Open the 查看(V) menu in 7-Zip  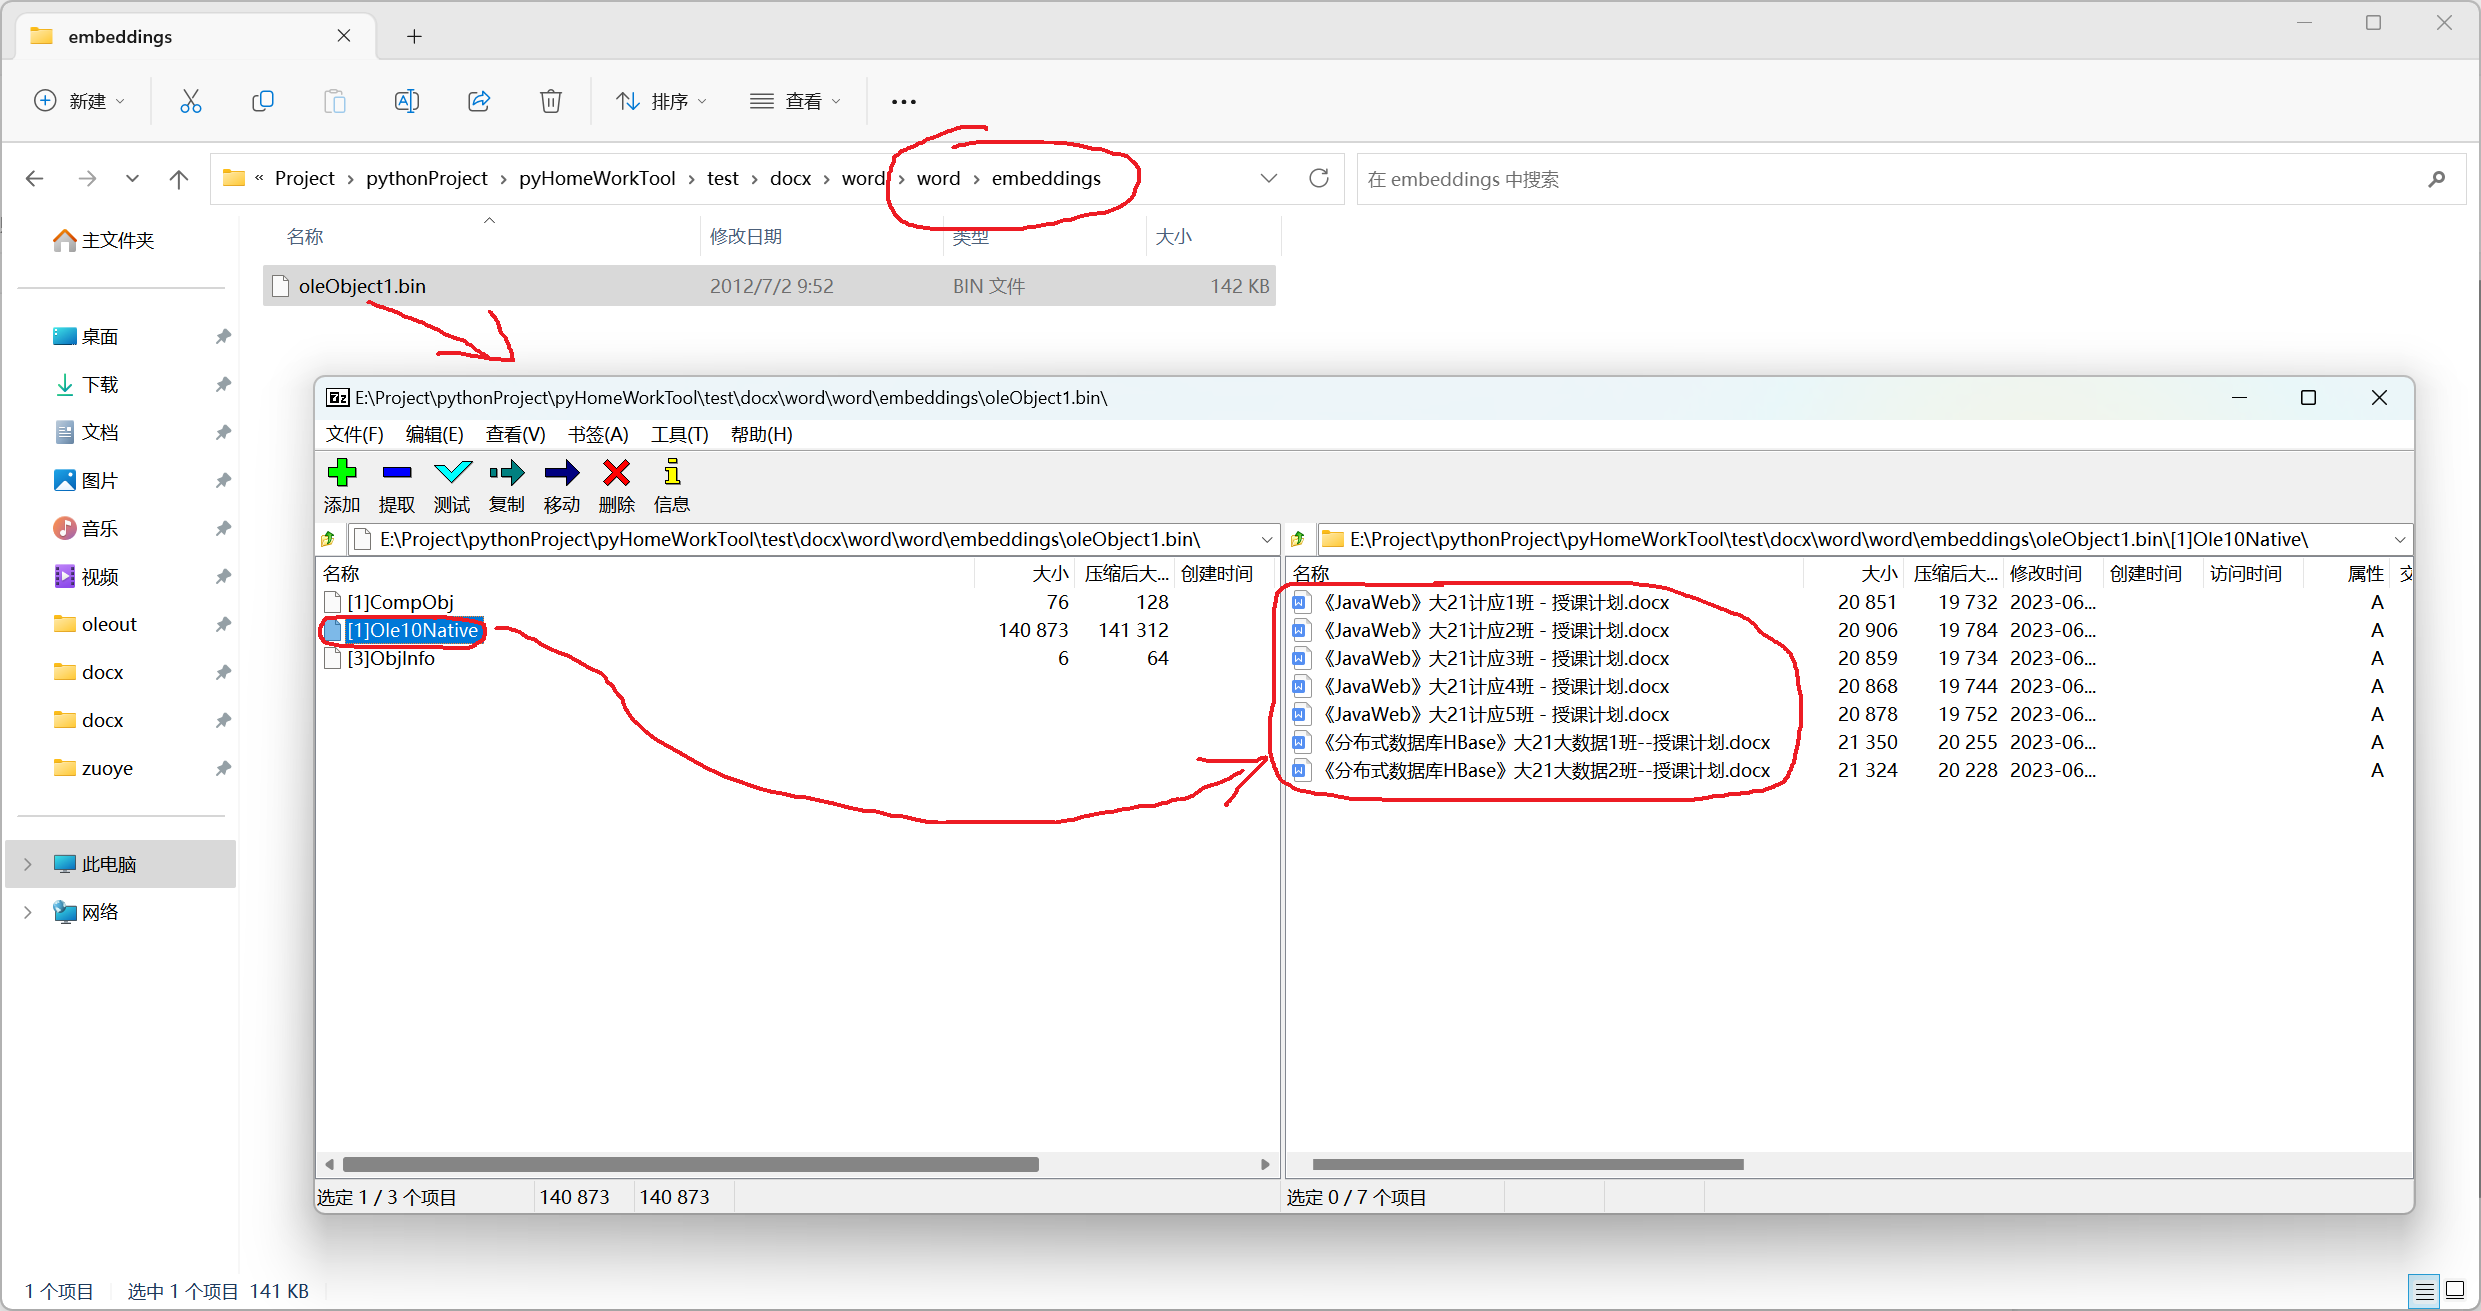tap(516, 434)
